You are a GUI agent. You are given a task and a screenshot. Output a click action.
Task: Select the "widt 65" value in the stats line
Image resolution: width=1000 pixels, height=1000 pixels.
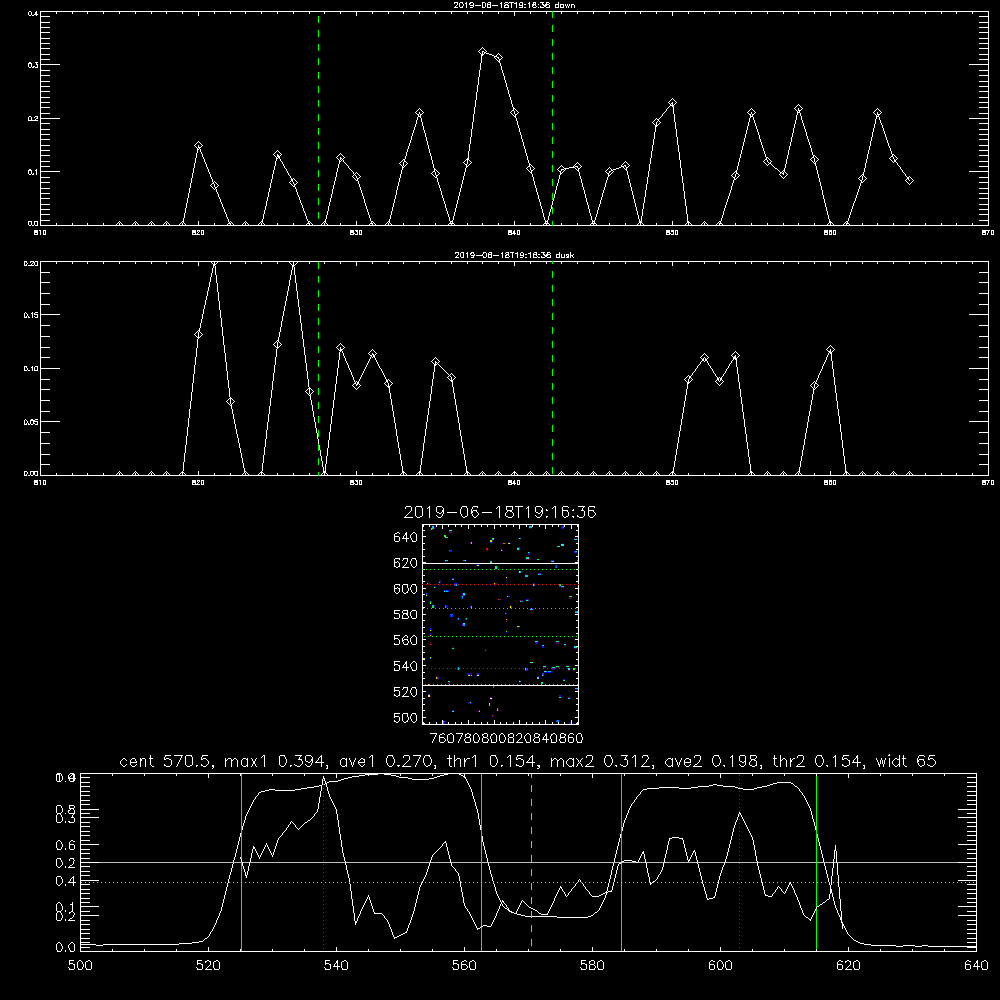click(x=906, y=761)
